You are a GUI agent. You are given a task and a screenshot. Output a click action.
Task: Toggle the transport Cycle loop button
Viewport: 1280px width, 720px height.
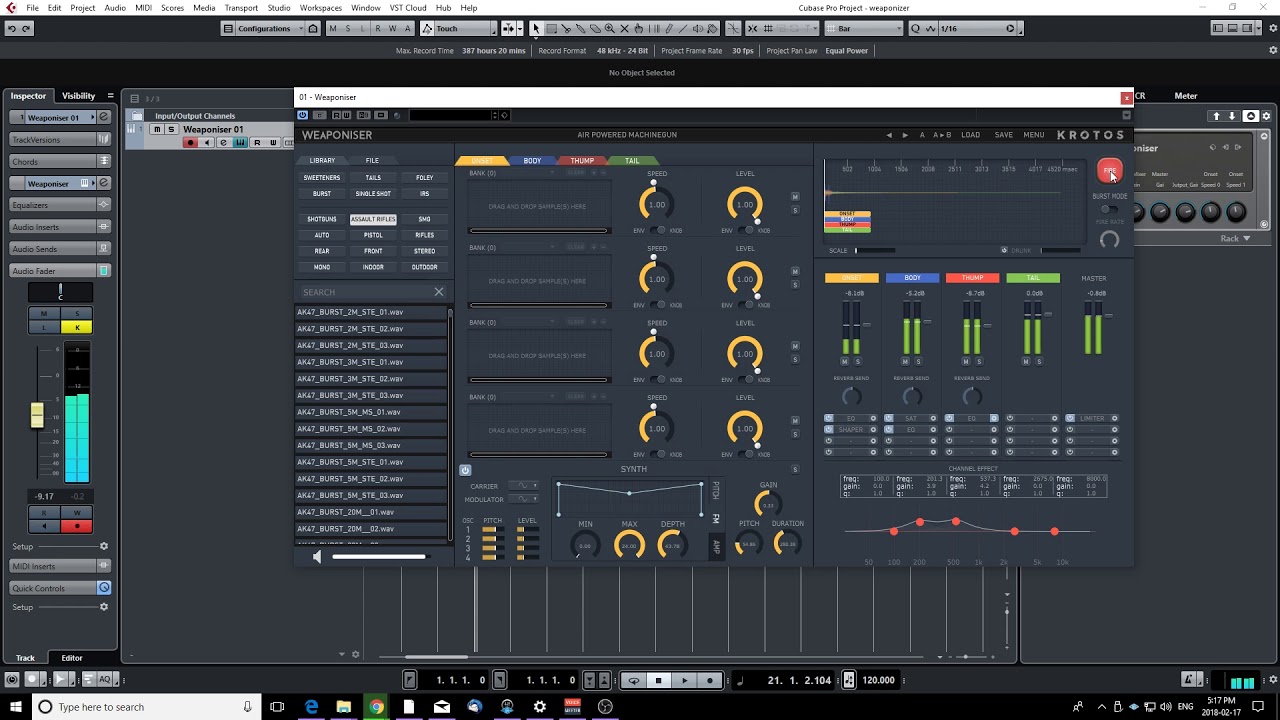(633, 681)
